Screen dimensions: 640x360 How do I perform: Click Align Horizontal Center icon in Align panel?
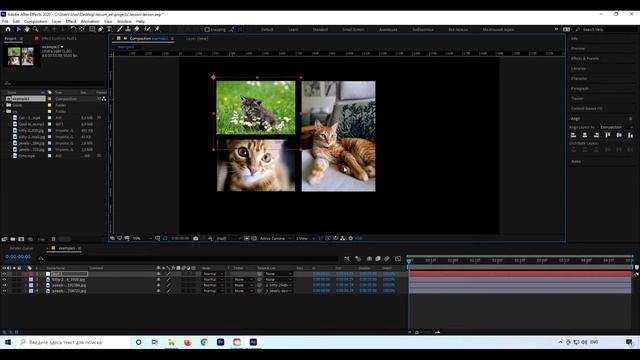coord(585,135)
